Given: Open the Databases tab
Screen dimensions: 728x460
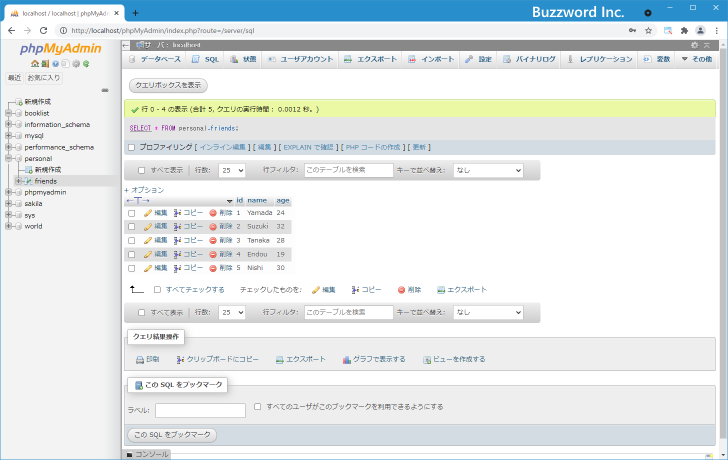Looking at the screenshot, I should coord(155,59).
